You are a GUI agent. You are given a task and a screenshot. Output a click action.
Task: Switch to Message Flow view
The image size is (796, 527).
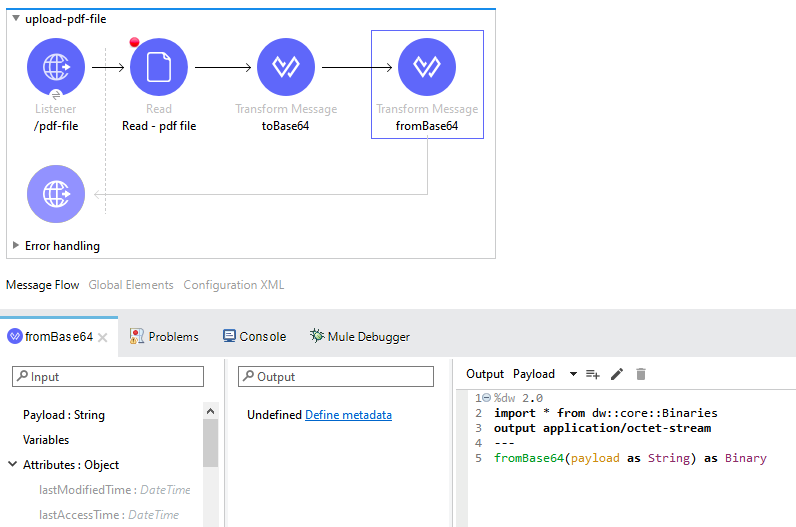(x=43, y=285)
